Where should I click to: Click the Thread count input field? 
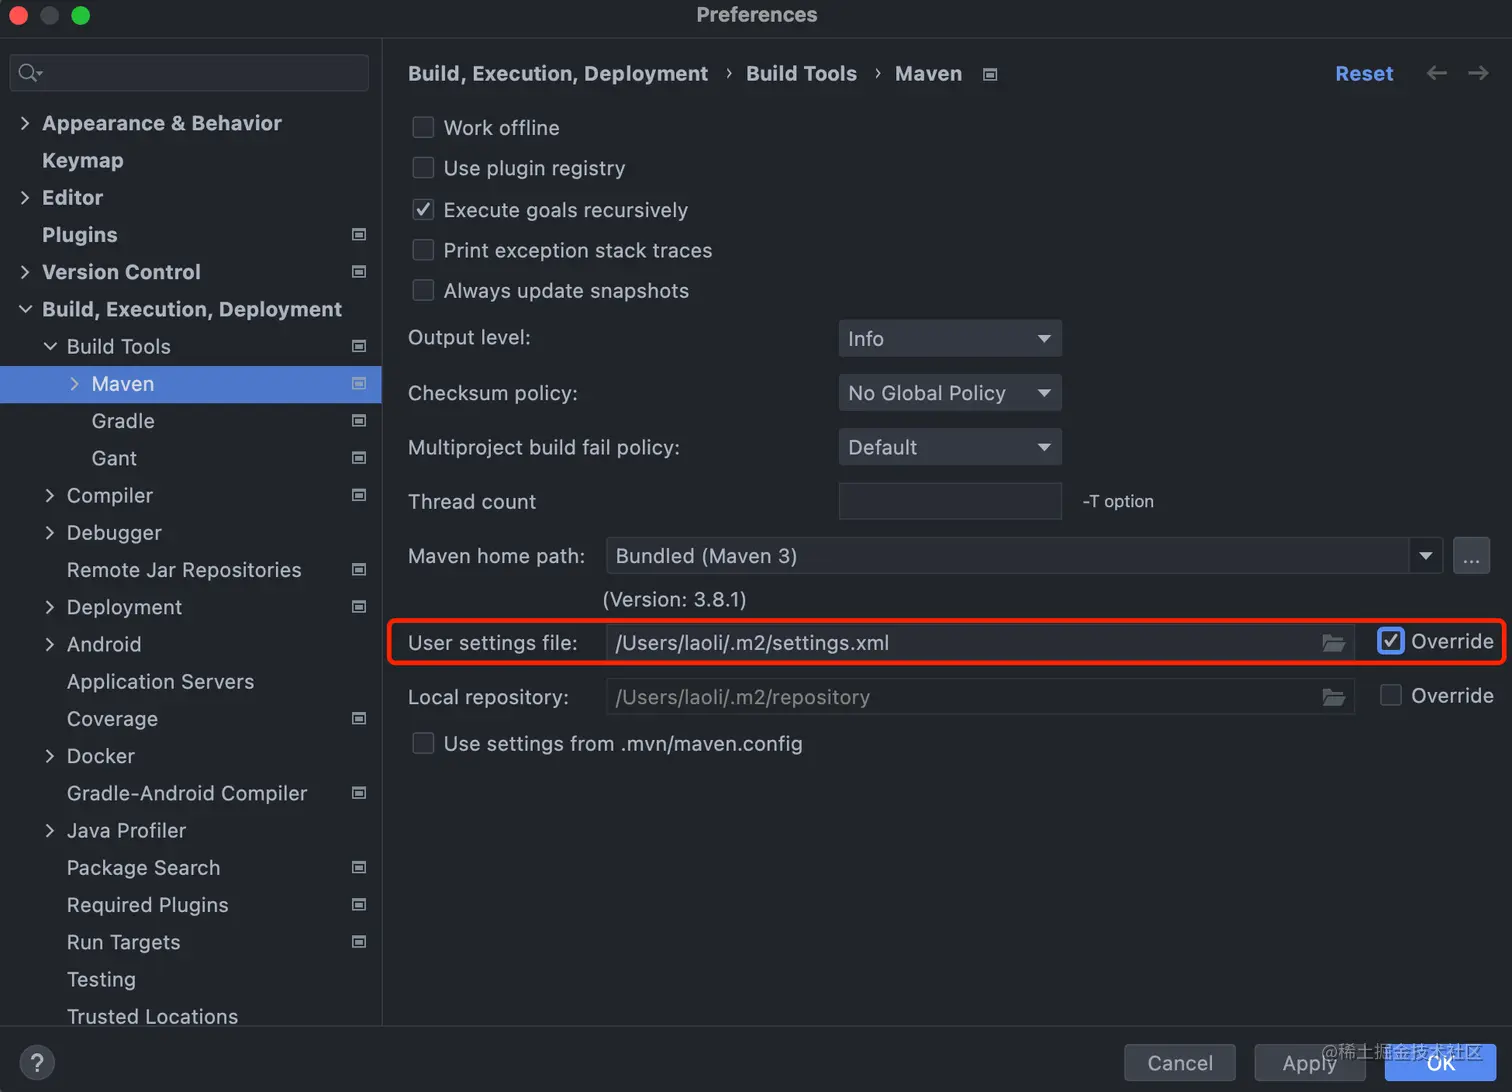click(949, 501)
